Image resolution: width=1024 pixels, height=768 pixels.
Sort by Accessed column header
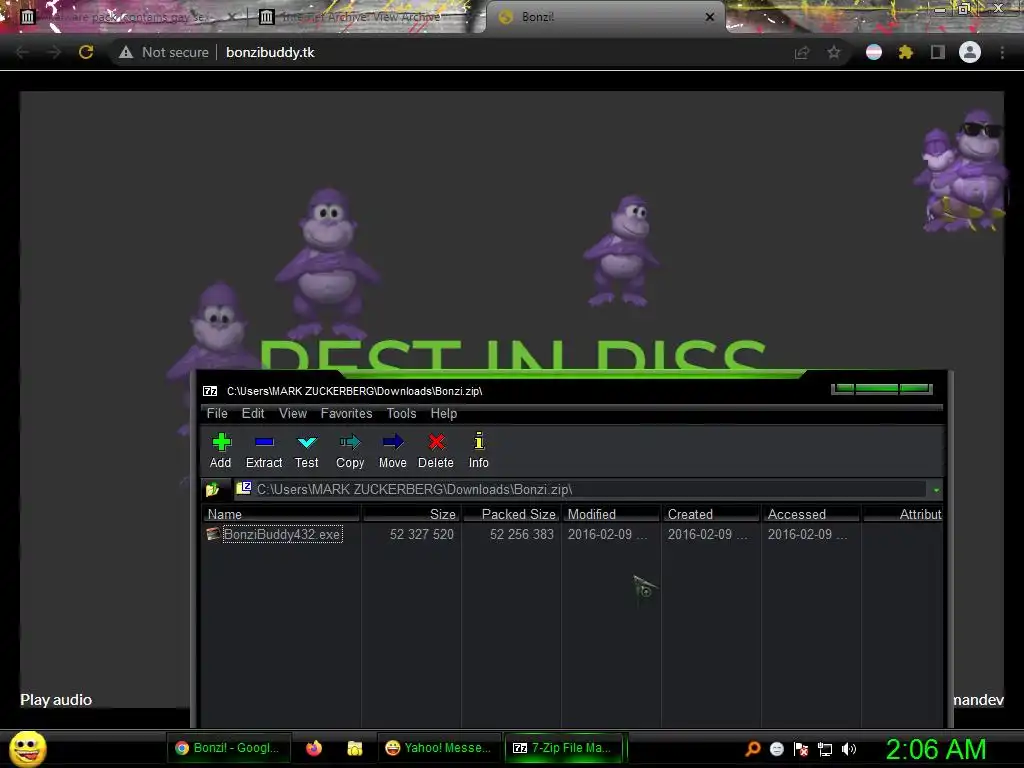point(812,514)
